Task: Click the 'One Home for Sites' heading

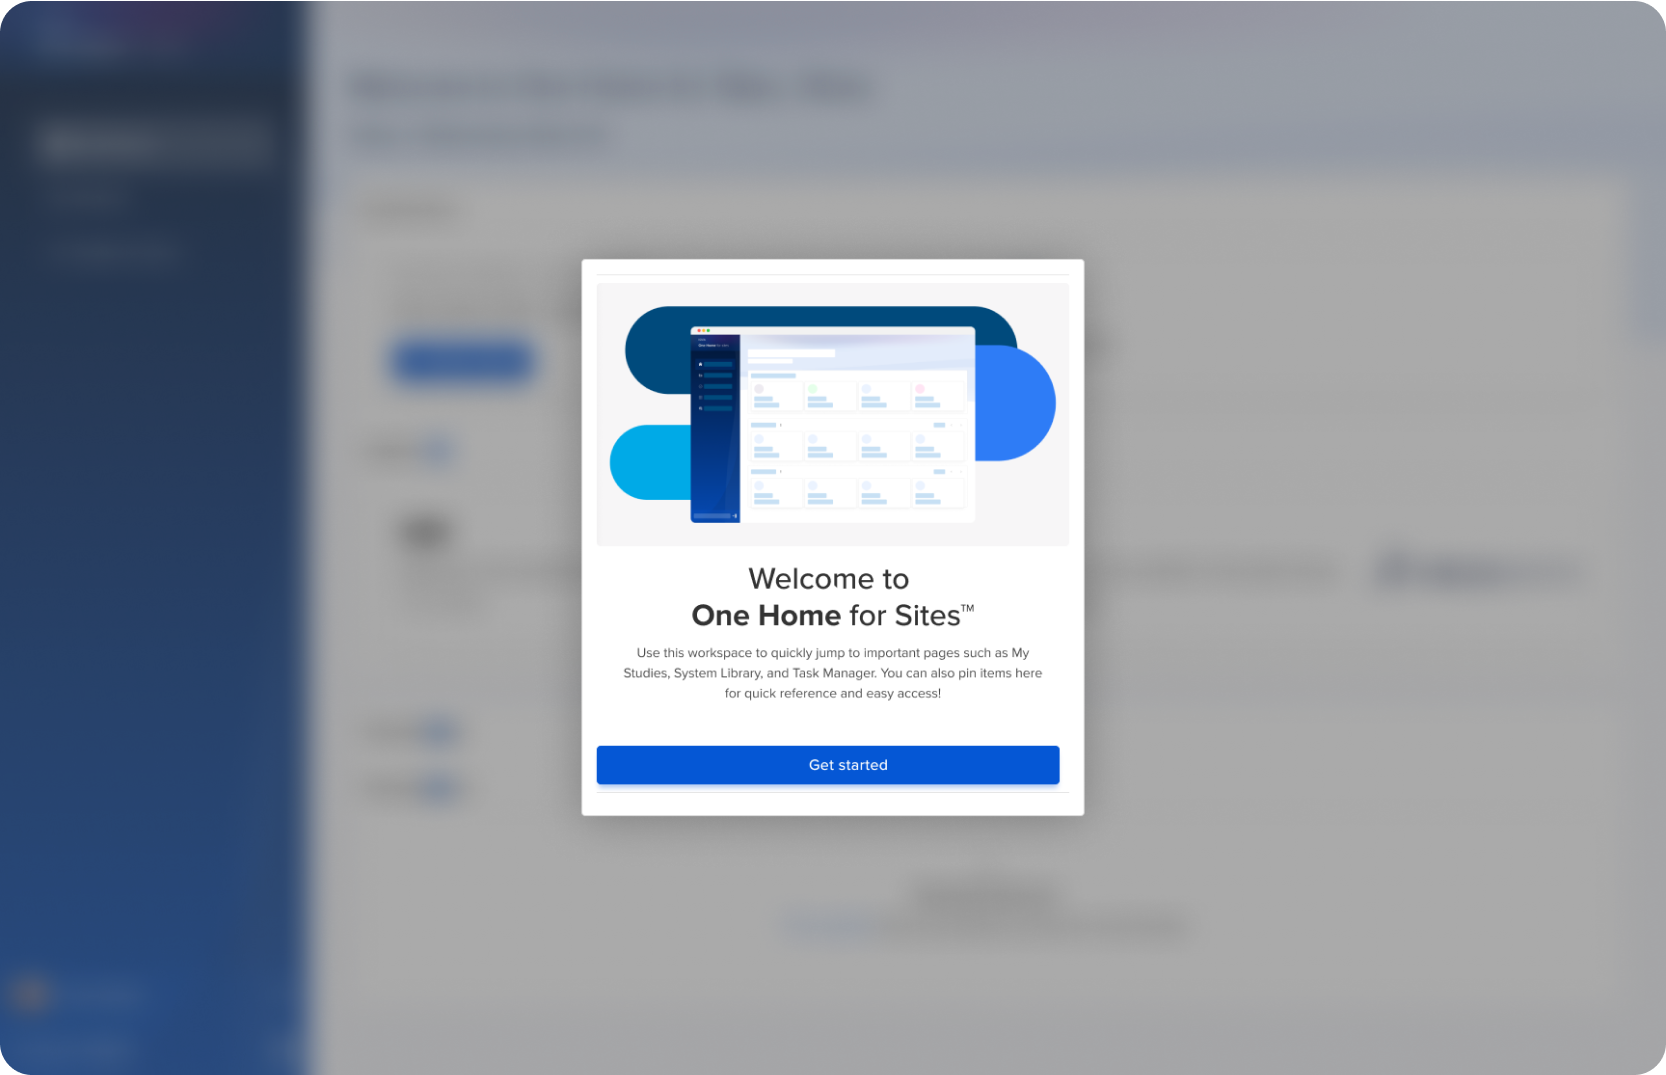Action: [833, 615]
